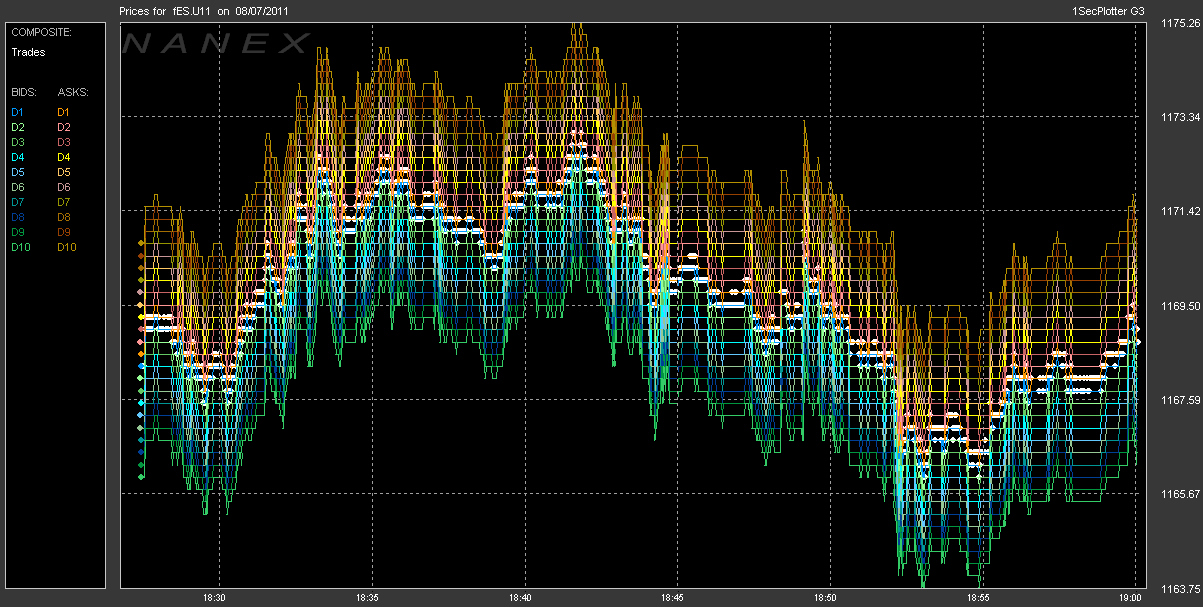Select the D10 ask depth legend label
The image size is (1203, 607).
coord(67,247)
